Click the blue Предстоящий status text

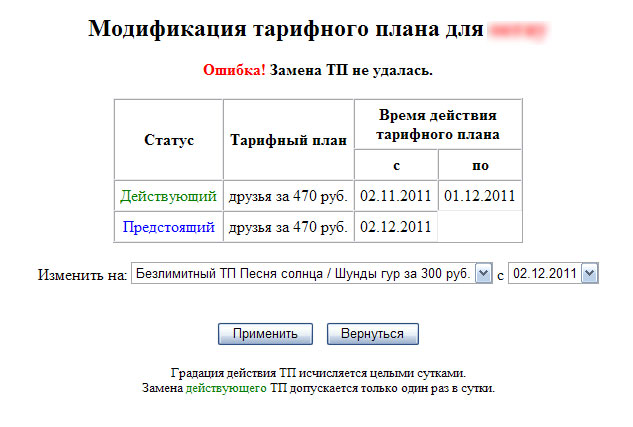[x=168, y=227]
